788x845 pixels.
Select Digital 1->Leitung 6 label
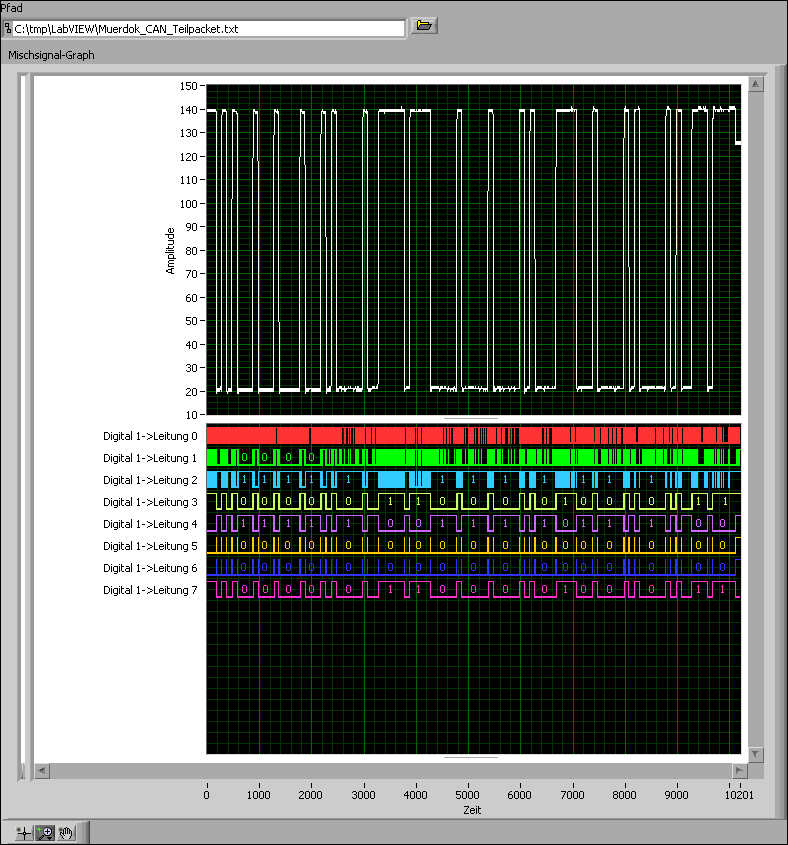[150, 568]
